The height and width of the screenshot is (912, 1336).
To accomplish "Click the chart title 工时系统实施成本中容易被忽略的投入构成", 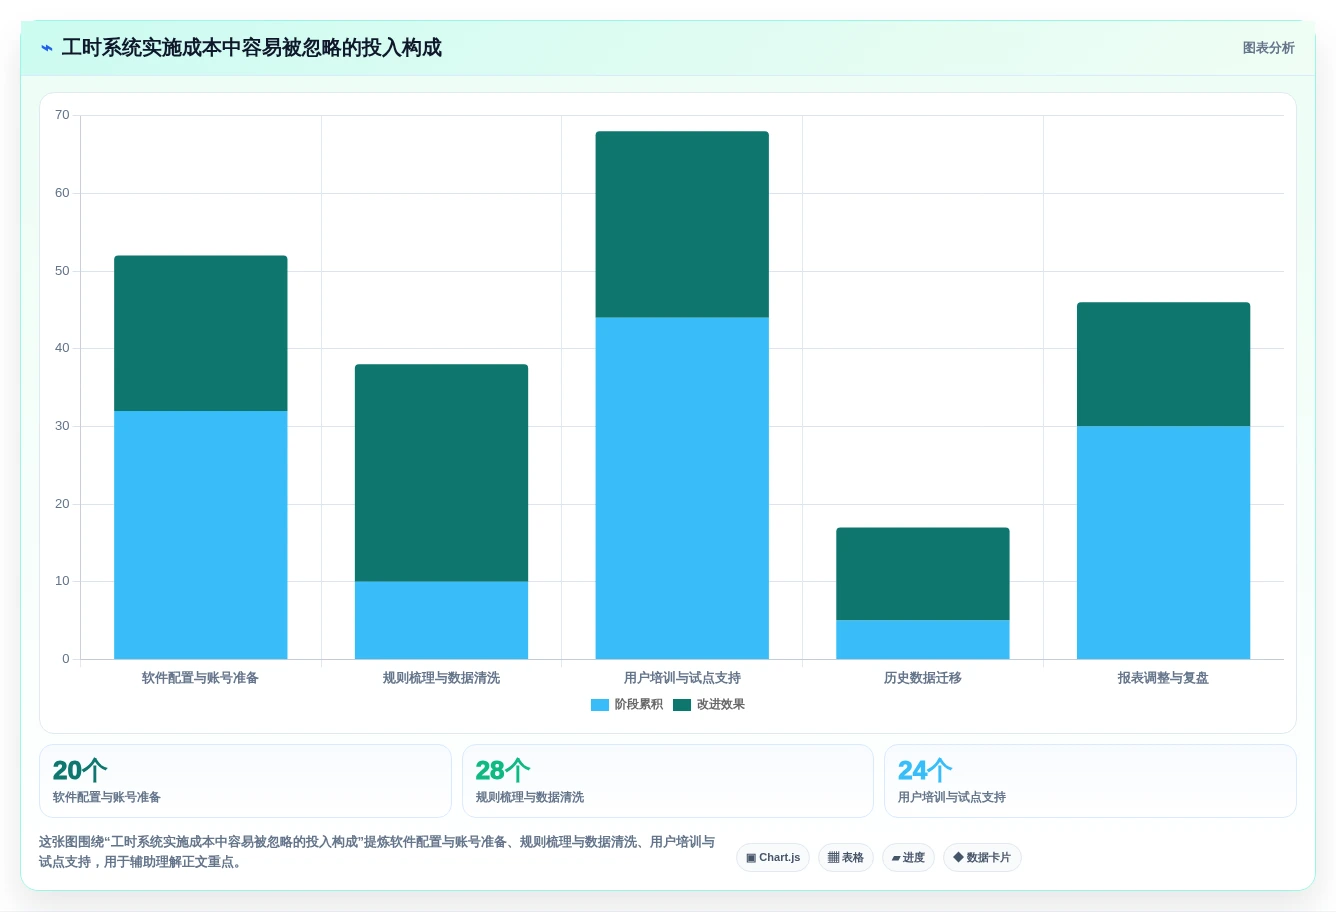I will tap(251, 48).
